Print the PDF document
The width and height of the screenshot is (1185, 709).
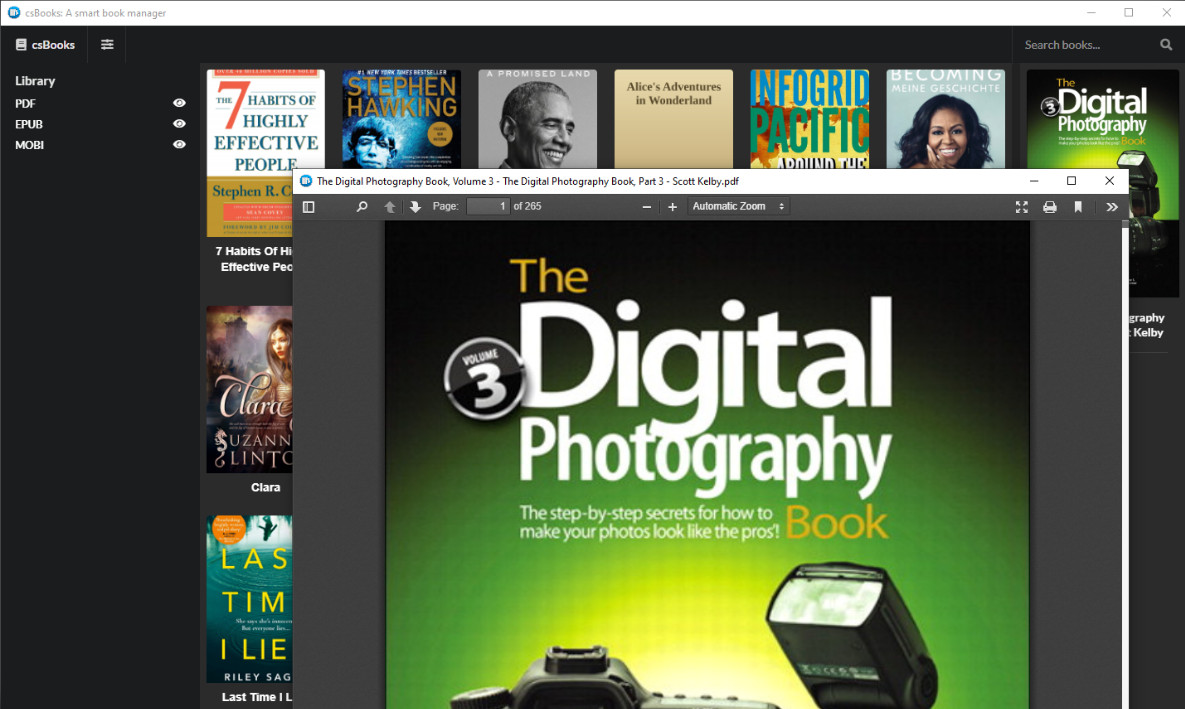click(x=1050, y=206)
